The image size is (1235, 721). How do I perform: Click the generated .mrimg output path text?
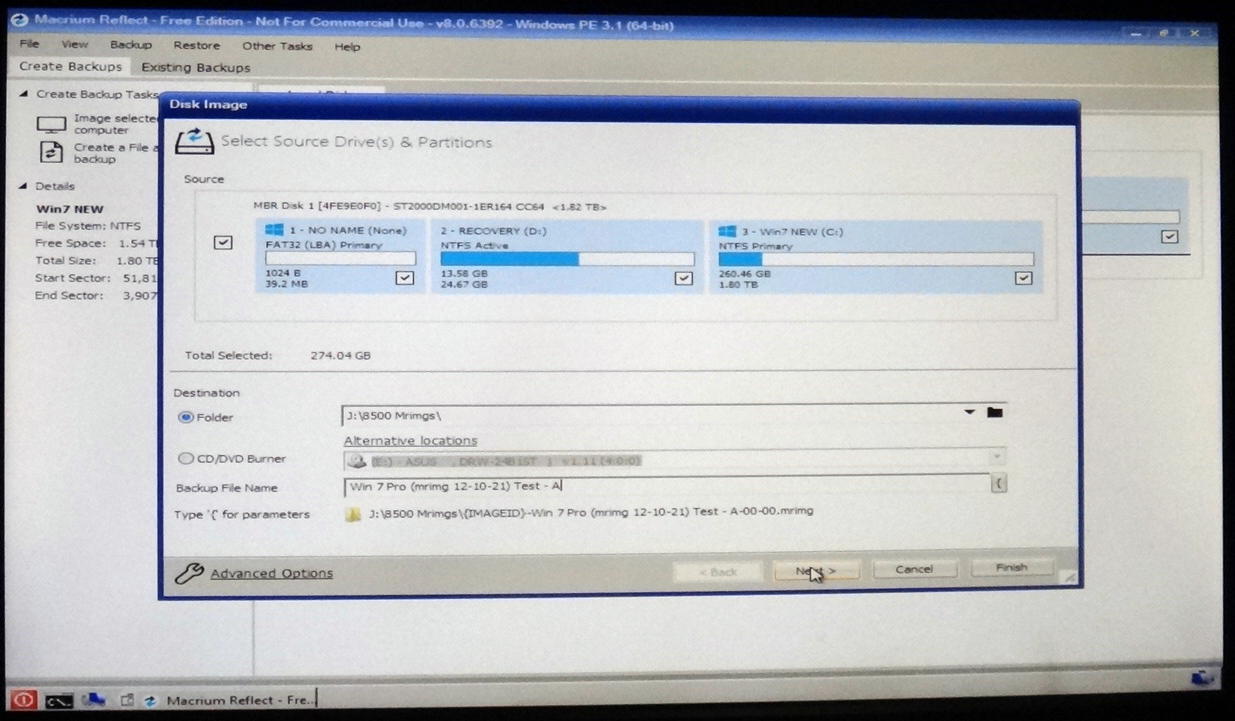click(590, 511)
